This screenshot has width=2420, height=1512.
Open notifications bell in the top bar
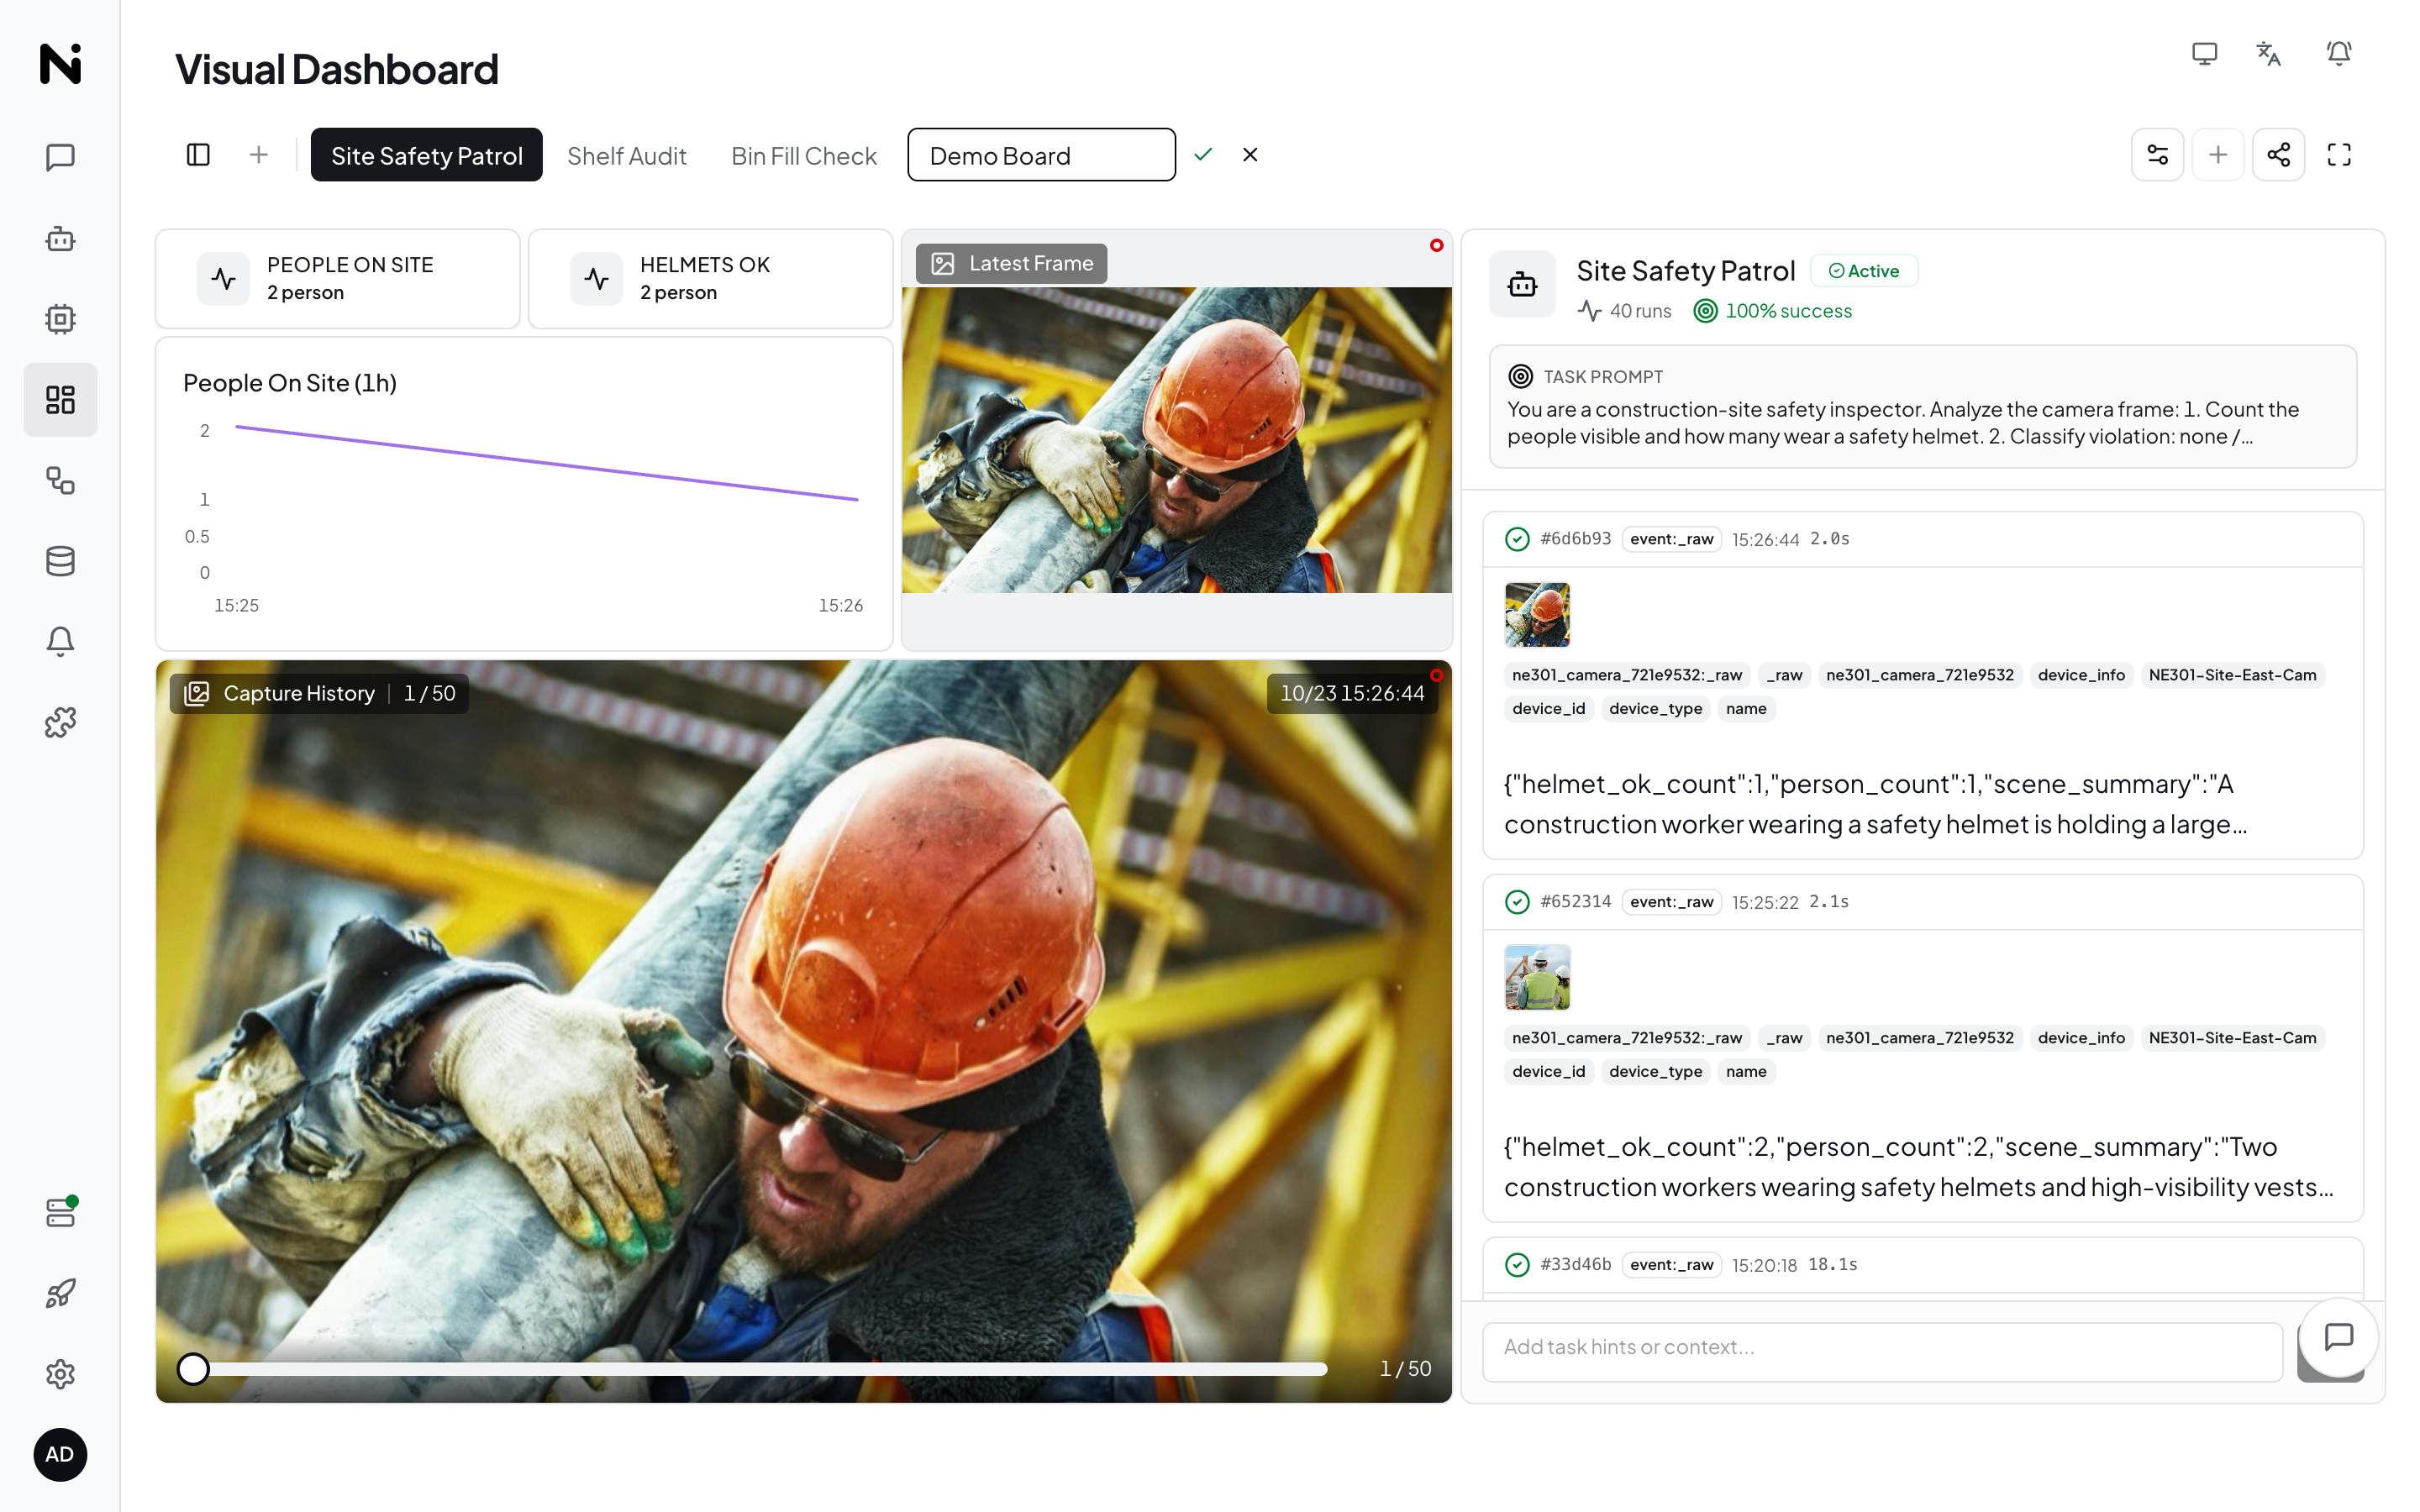(2338, 53)
